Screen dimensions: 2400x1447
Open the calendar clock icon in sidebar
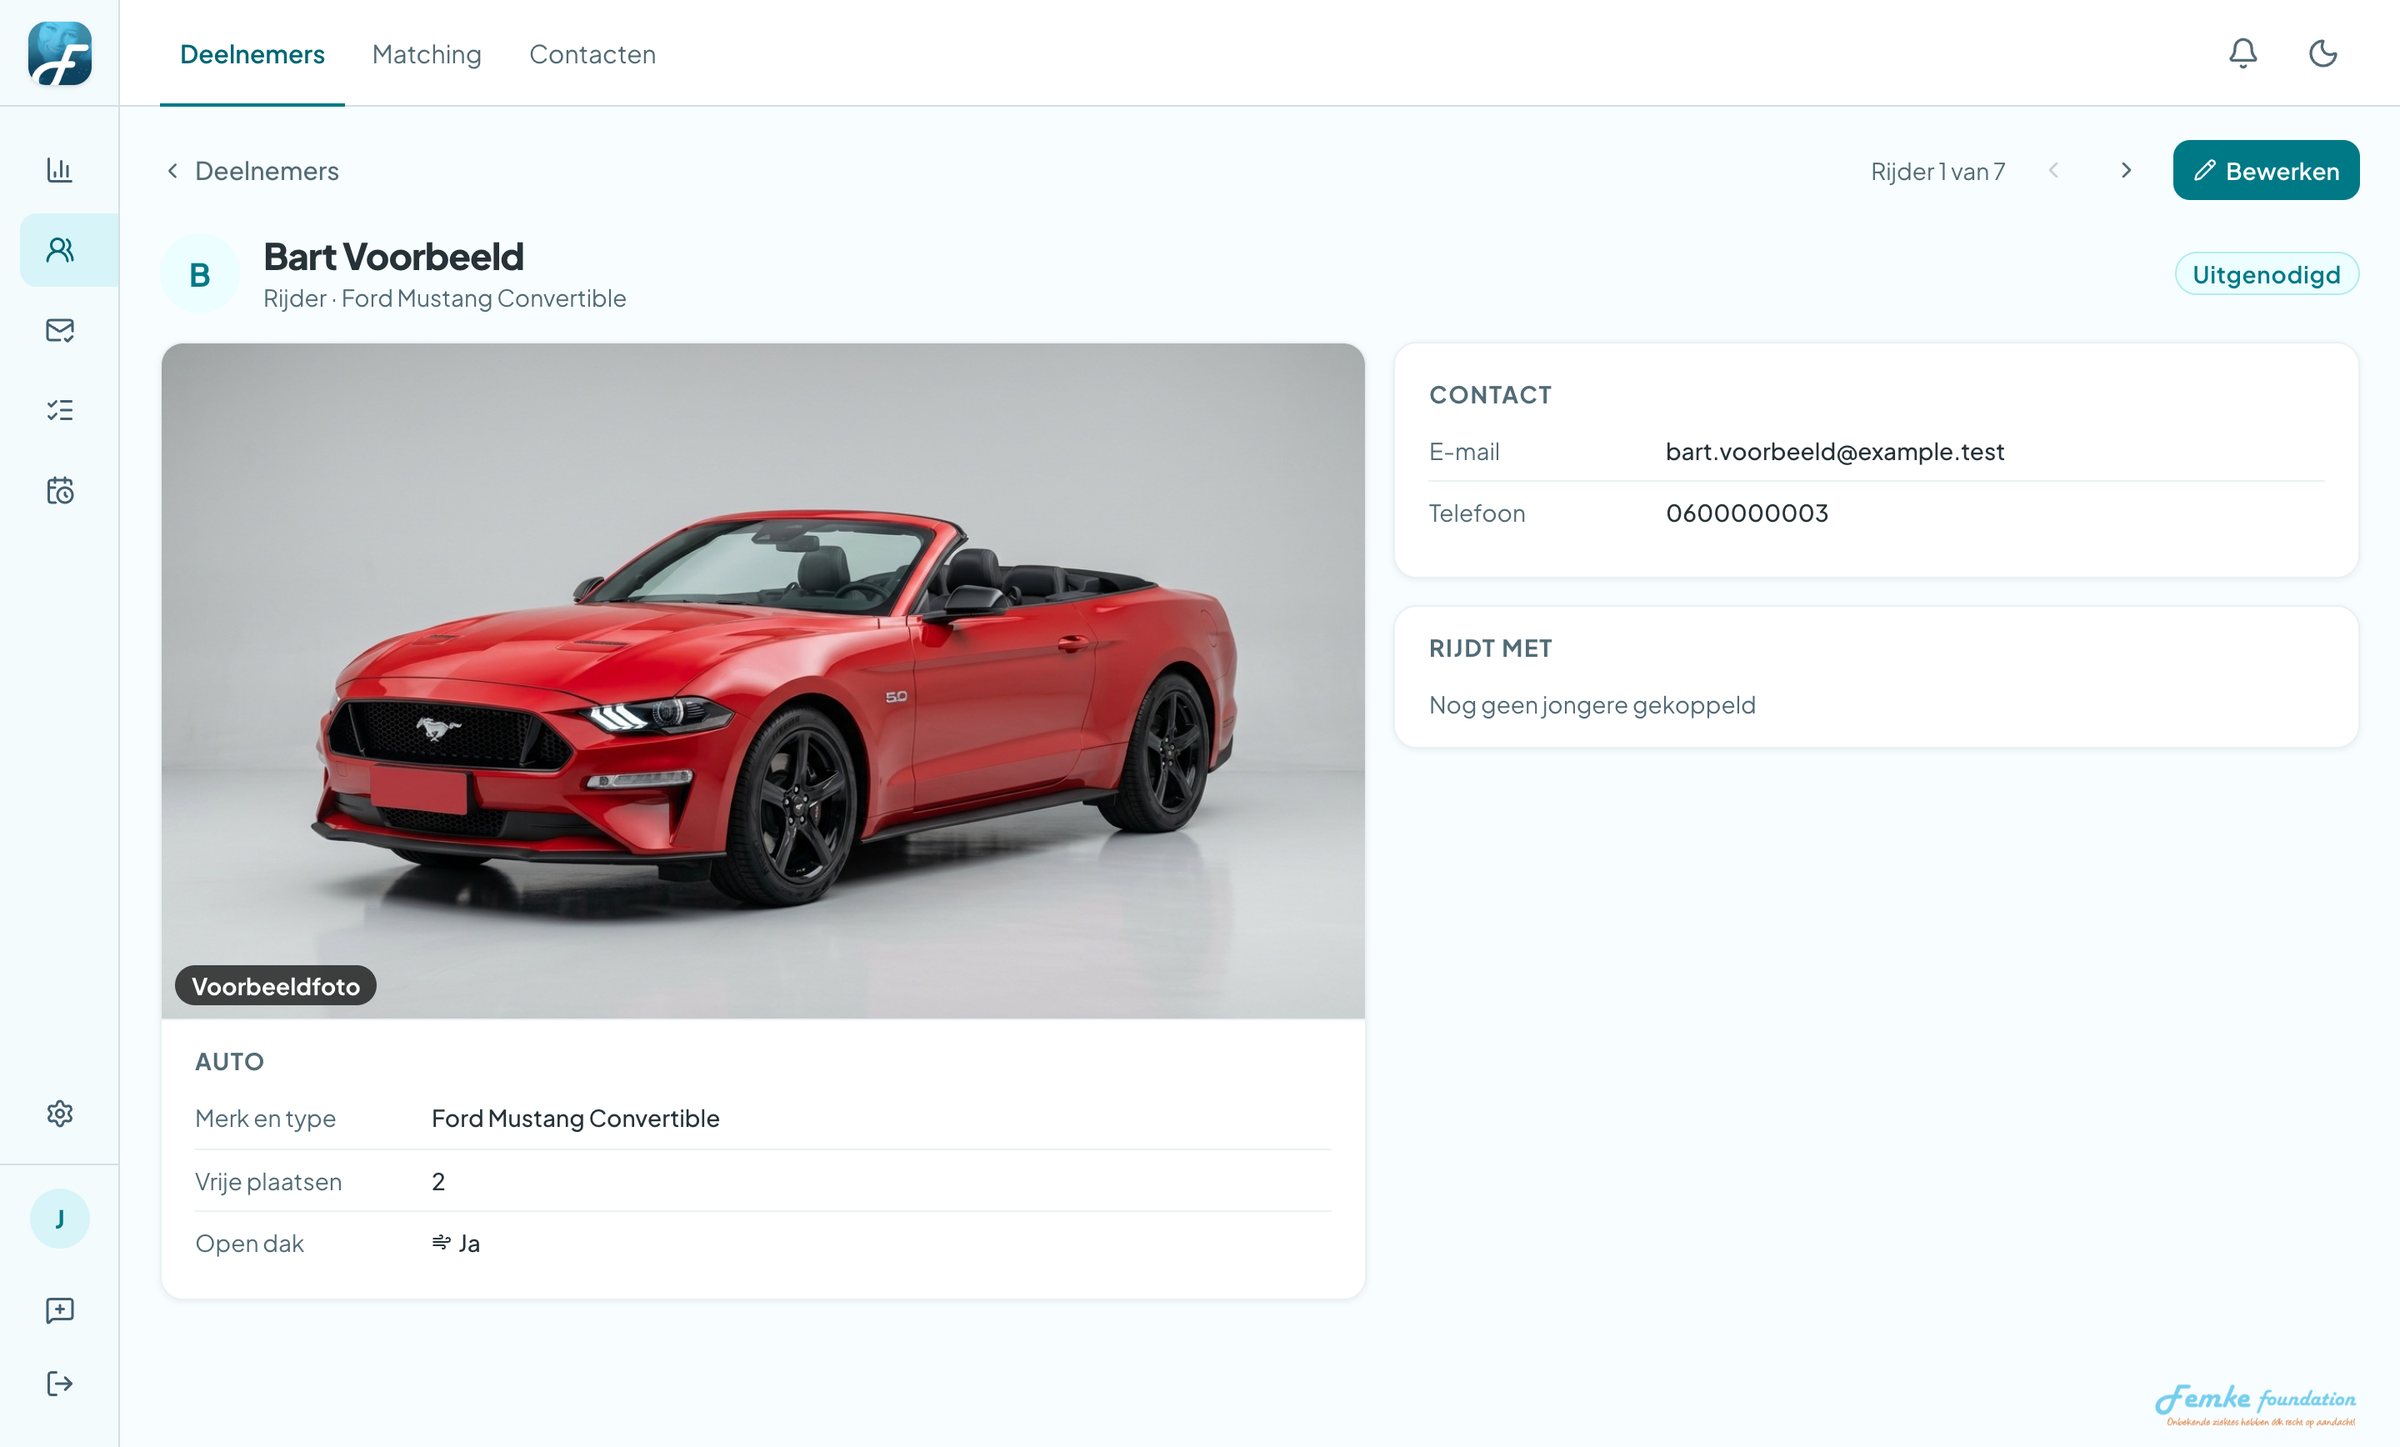point(60,490)
